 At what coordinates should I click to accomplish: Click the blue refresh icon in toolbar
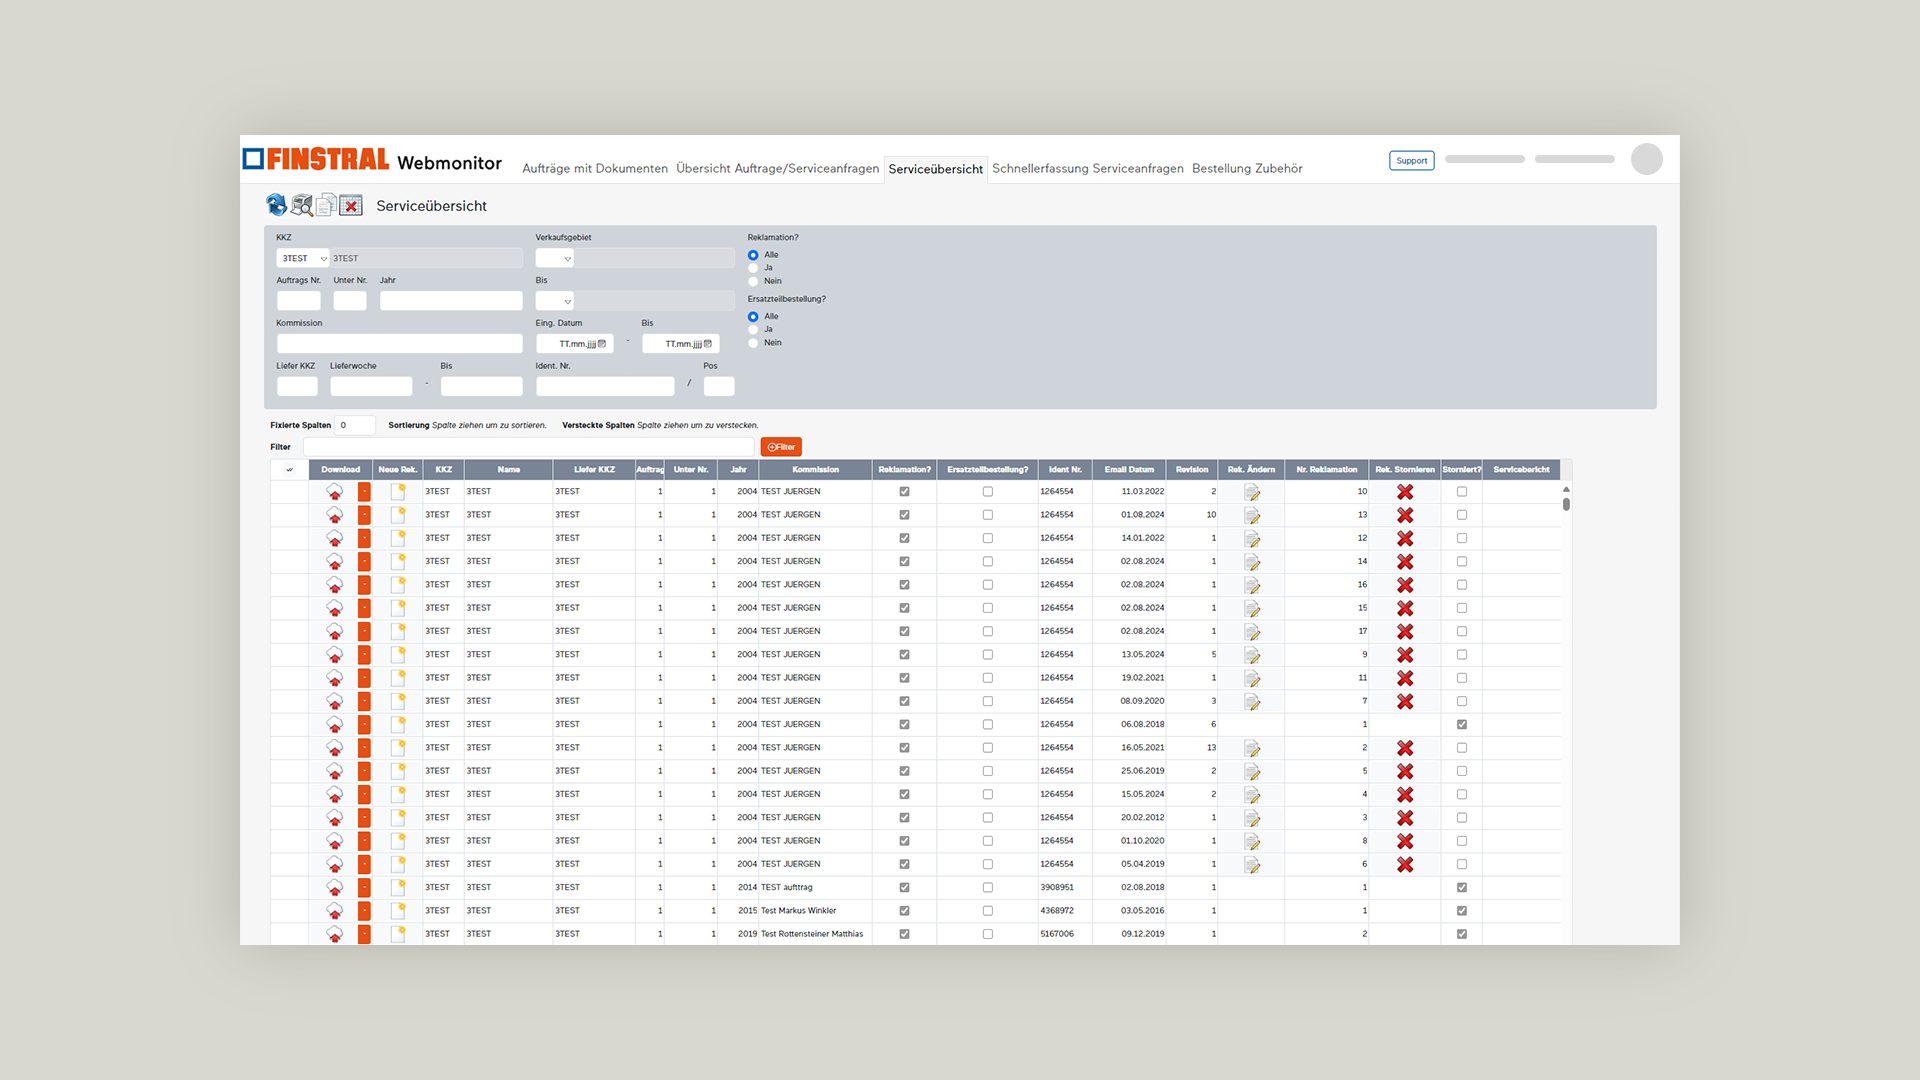277,205
